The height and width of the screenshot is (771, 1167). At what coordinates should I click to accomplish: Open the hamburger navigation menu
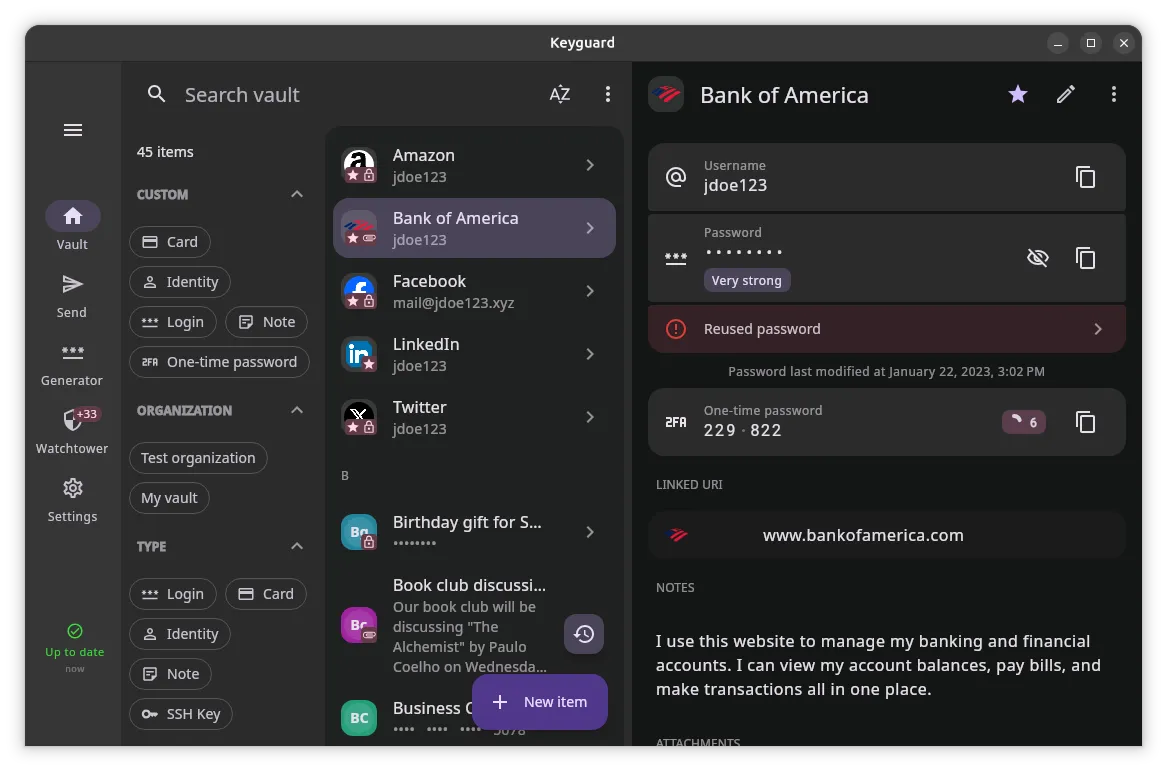click(x=73, y=130)
